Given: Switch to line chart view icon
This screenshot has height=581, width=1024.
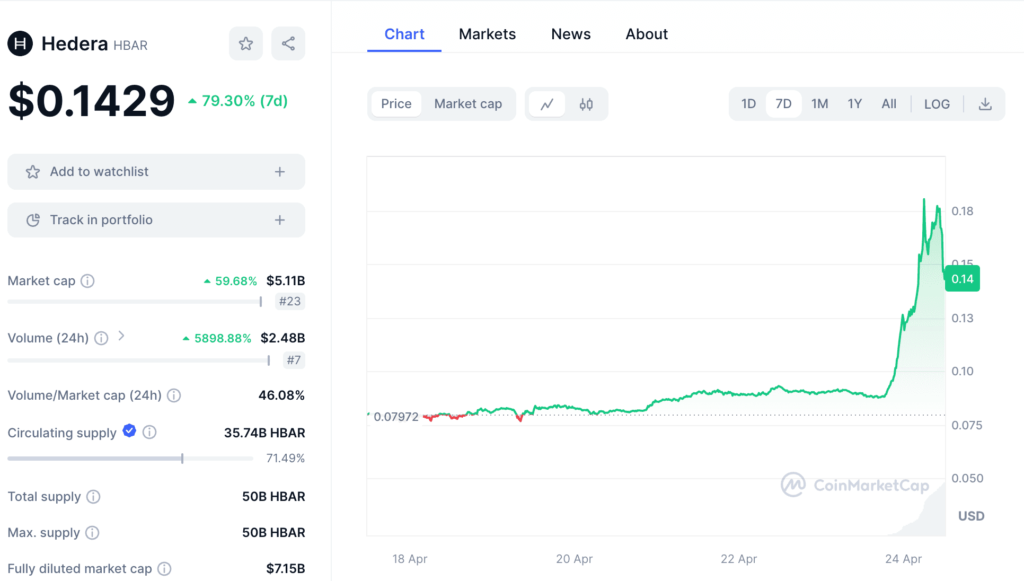Looking at the screenshot, I should (547, 104).
